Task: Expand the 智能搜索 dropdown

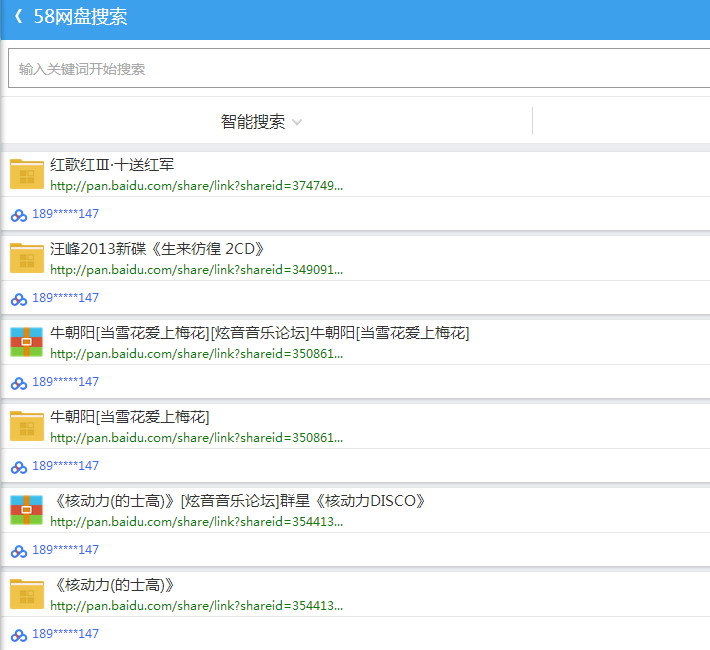Action: pos(253,122)
